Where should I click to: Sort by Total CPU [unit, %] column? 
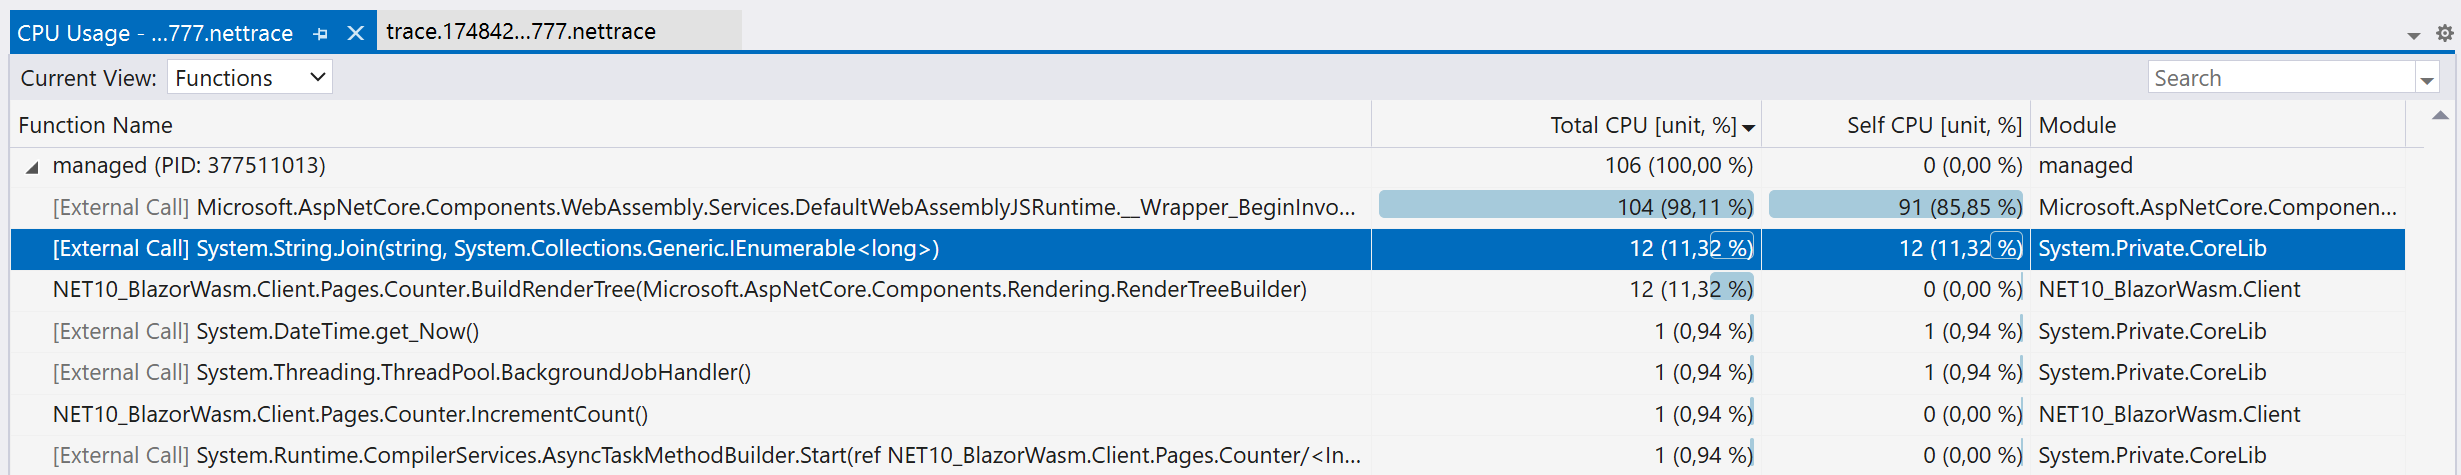[1566, 125]
